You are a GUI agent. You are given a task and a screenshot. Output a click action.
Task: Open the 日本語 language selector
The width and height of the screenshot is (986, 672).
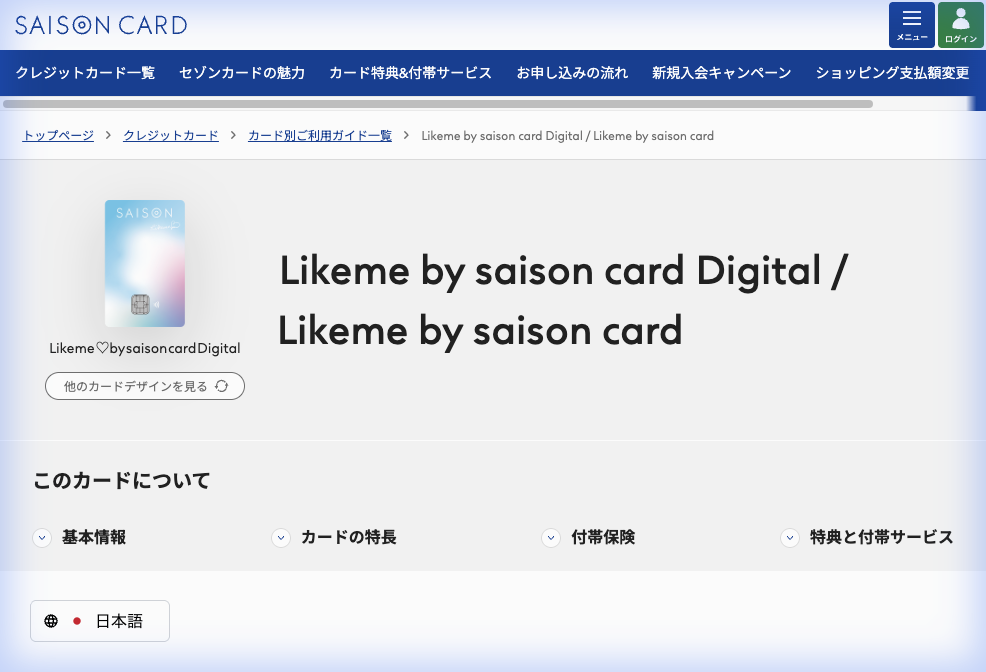(99, 620)
